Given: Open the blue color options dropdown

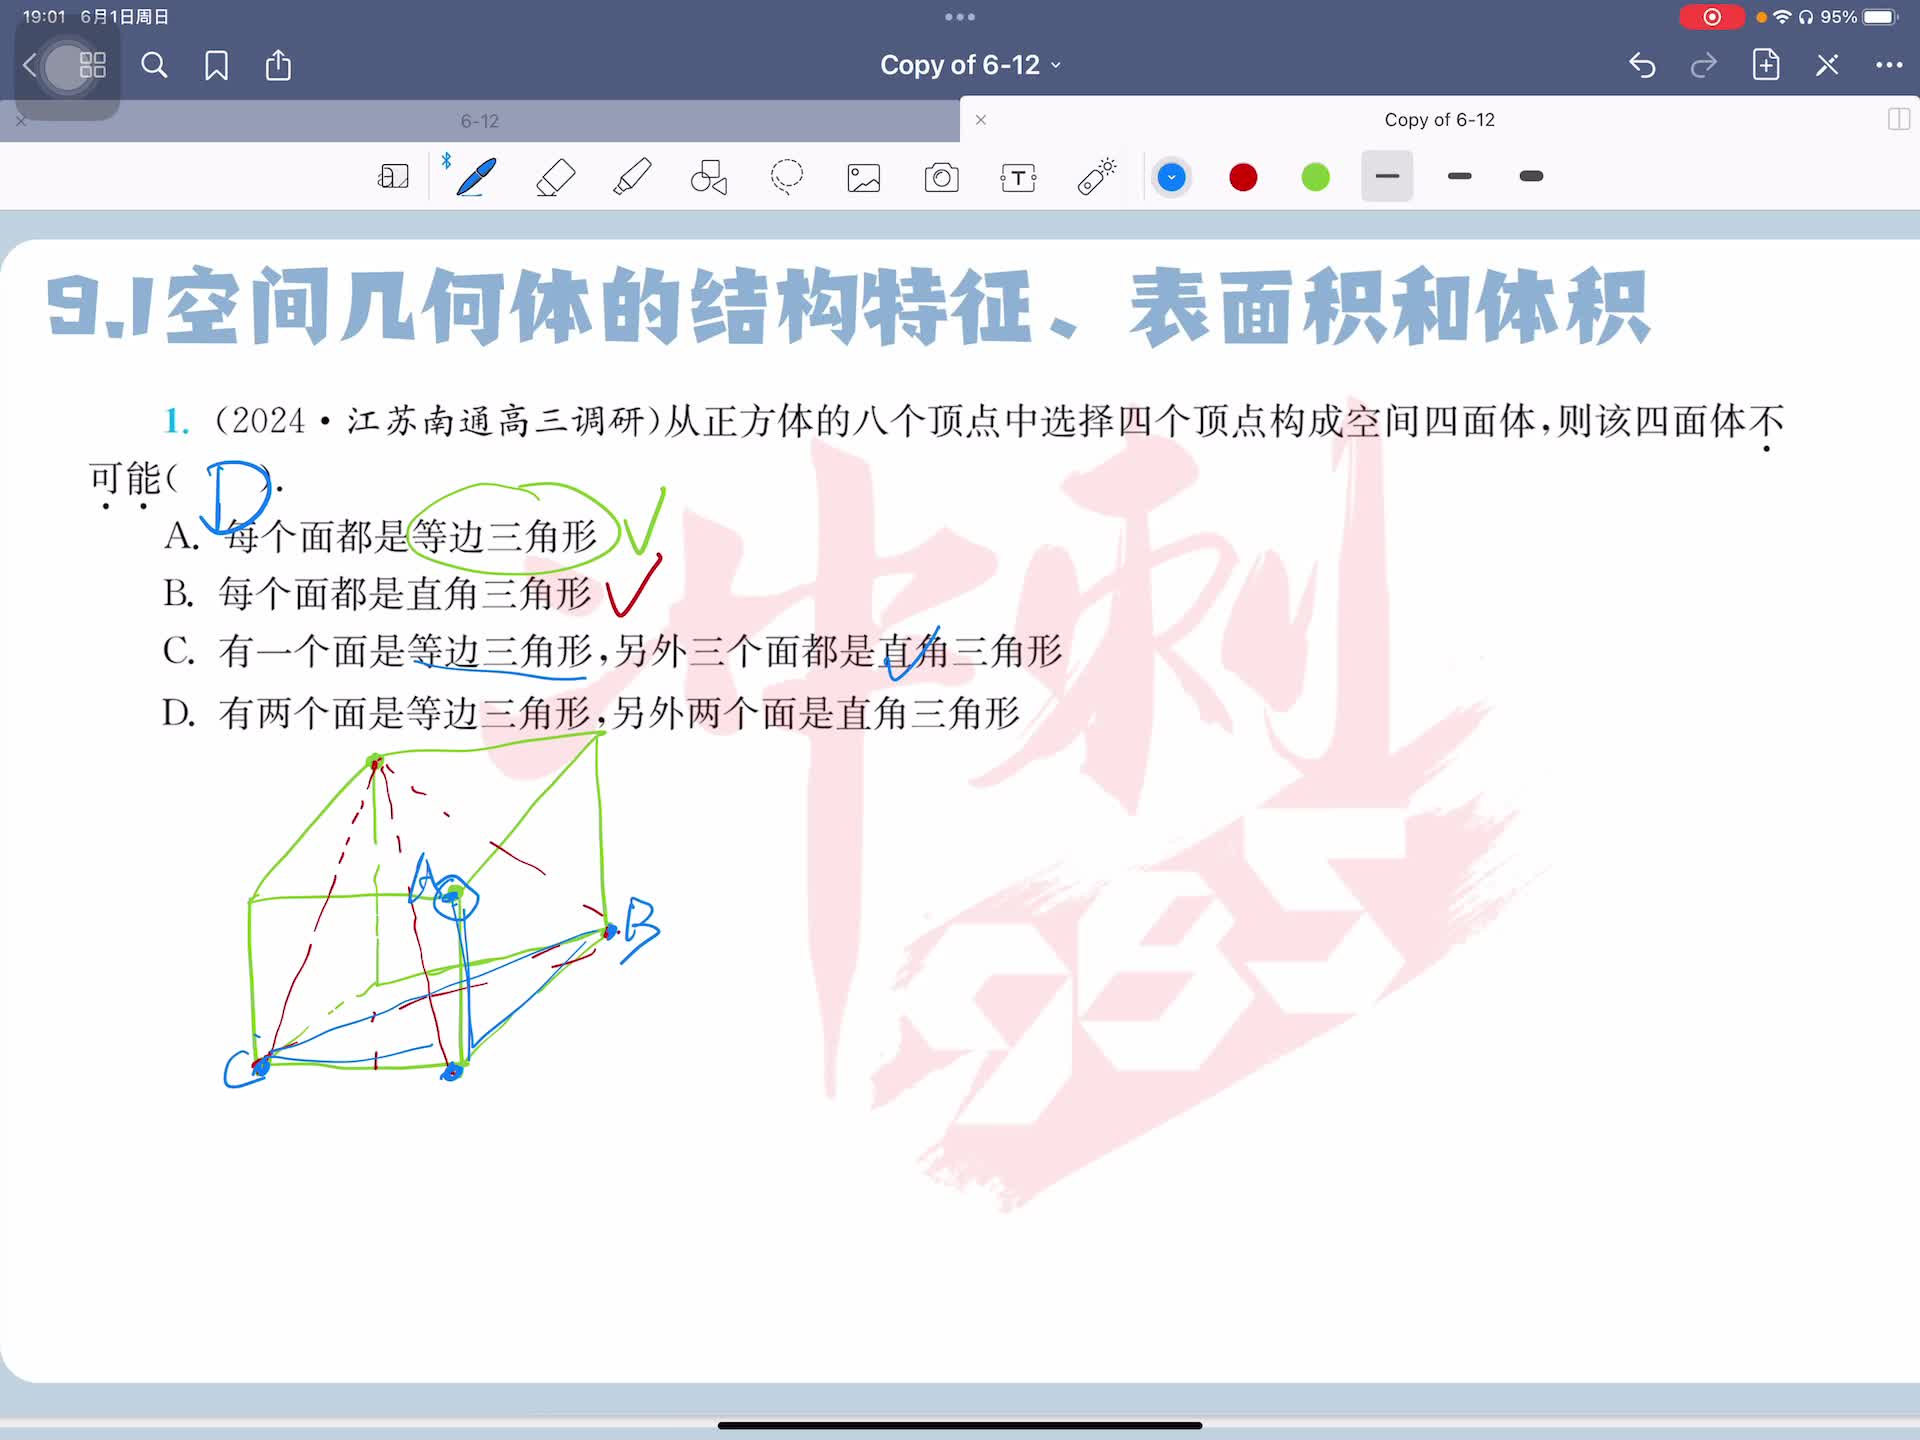Looking at the screenshot, I should [1171, 177].
